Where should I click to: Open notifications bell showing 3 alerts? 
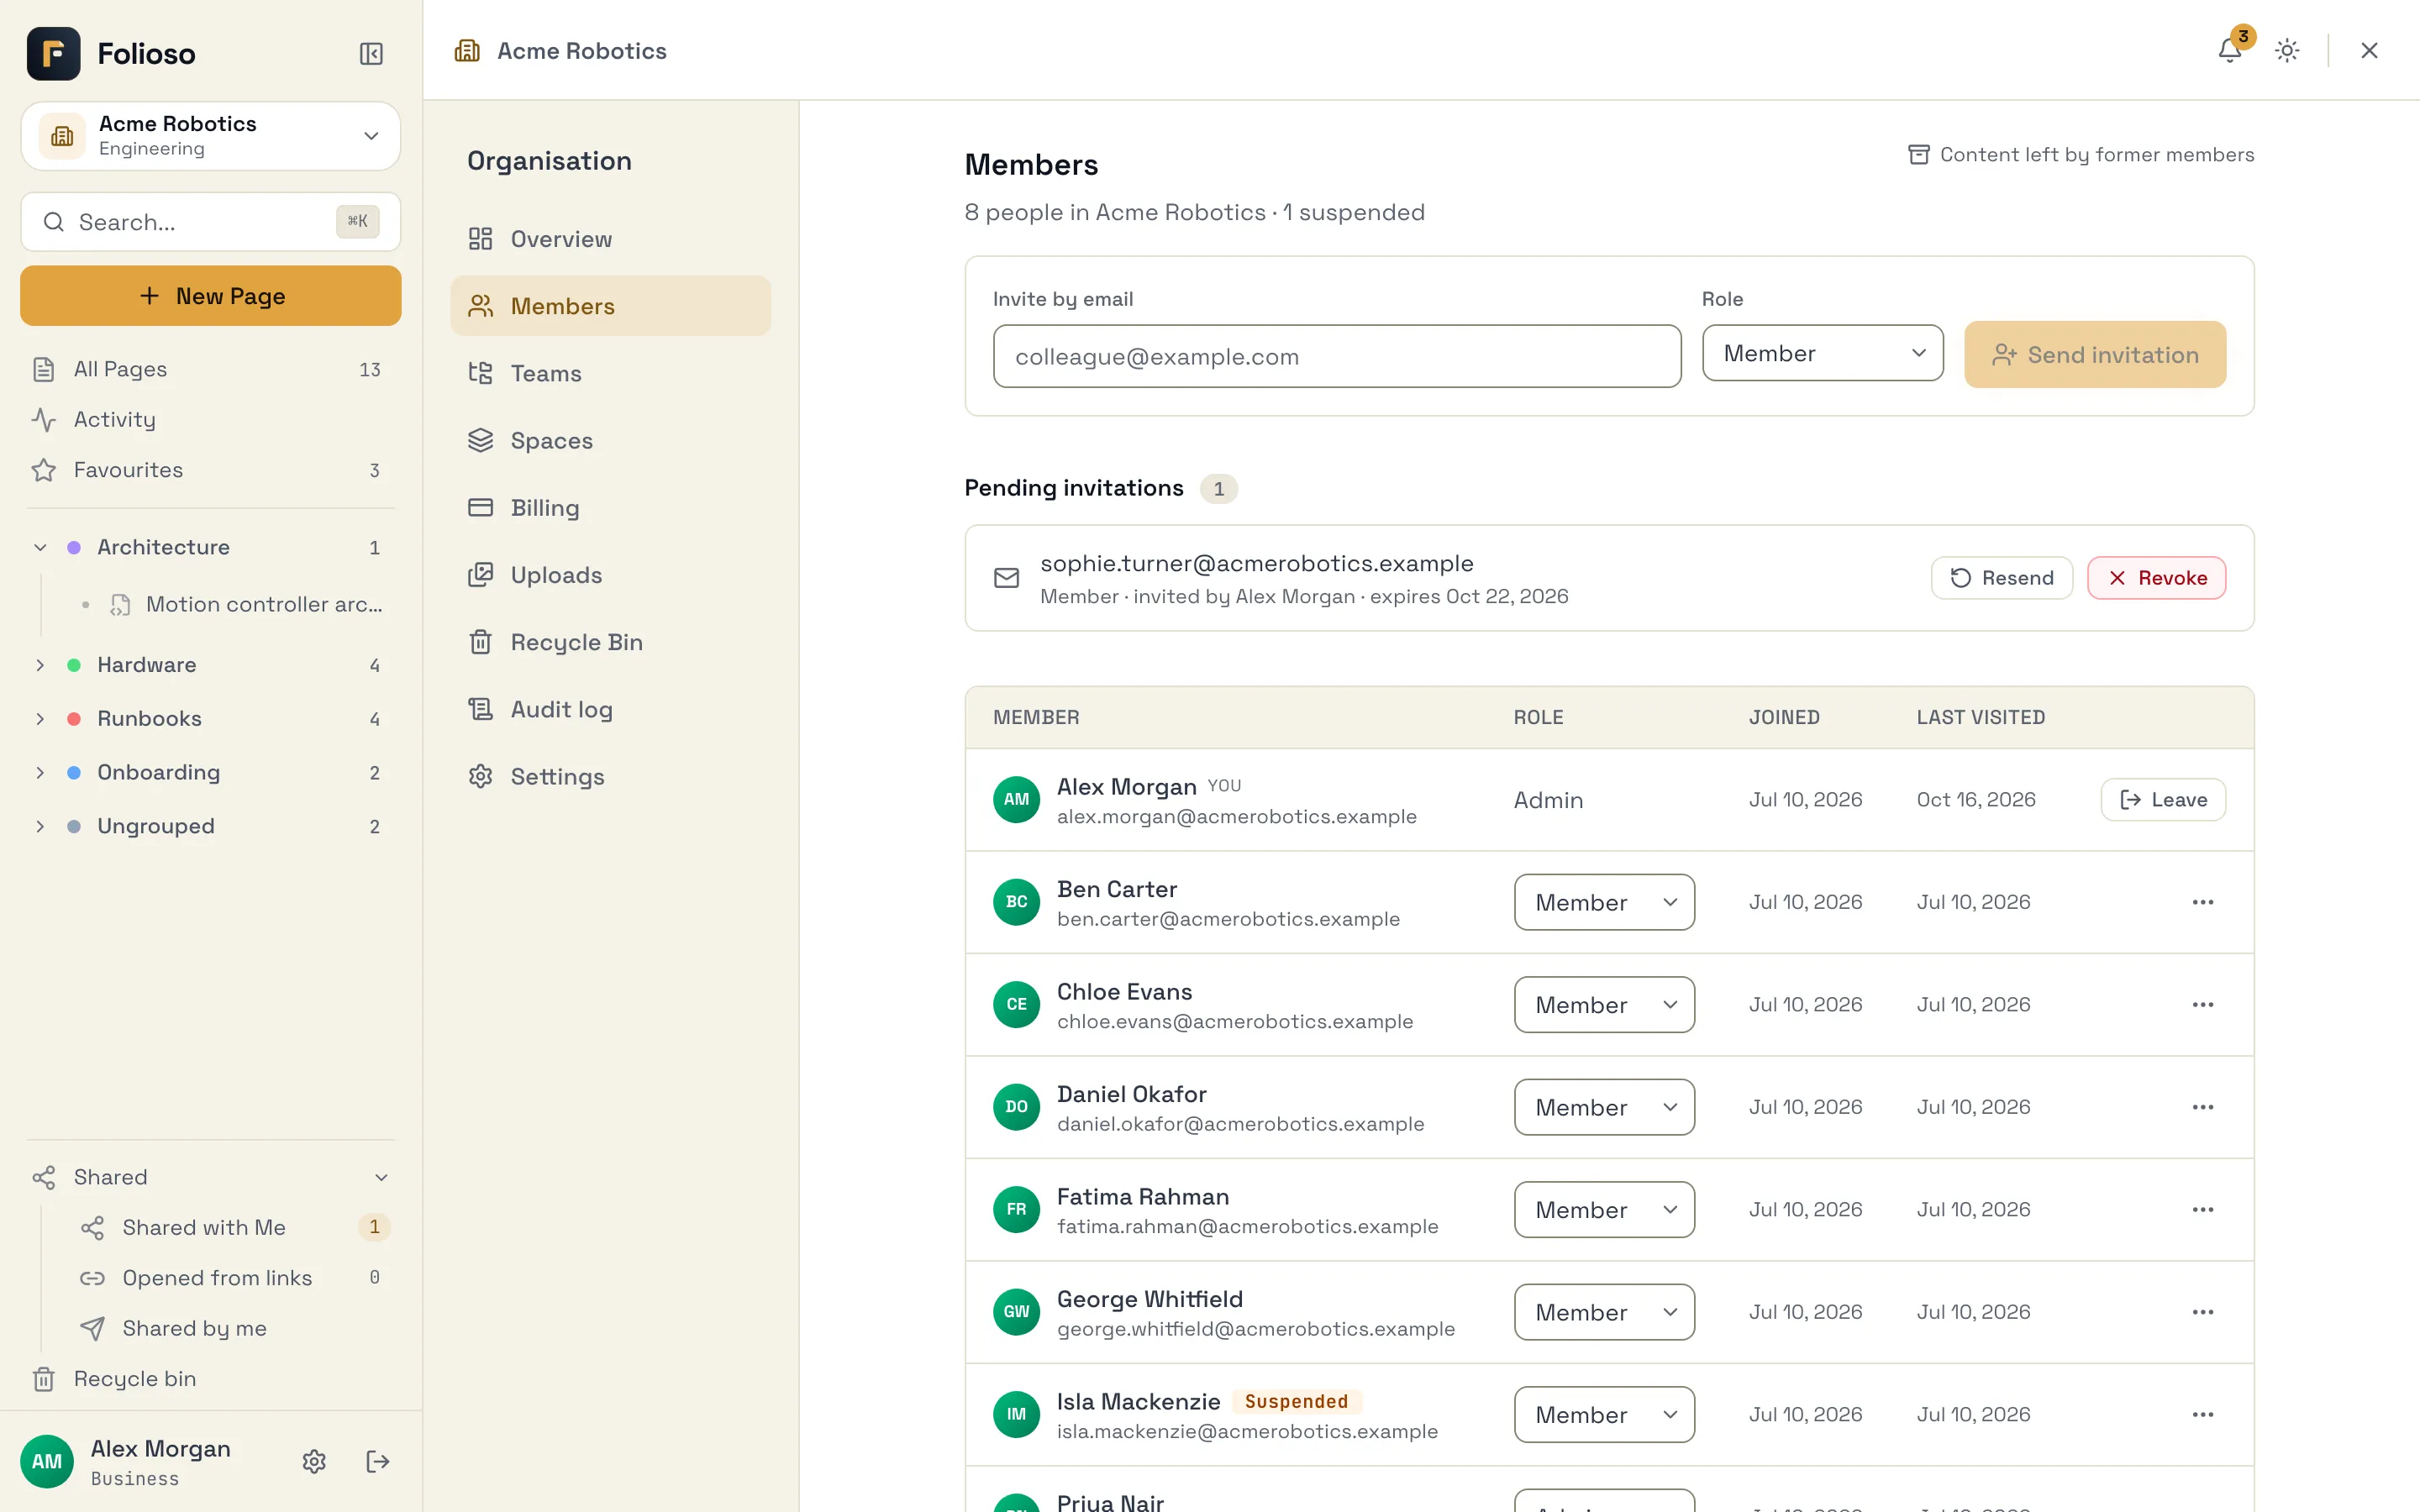click(2230, 49)
